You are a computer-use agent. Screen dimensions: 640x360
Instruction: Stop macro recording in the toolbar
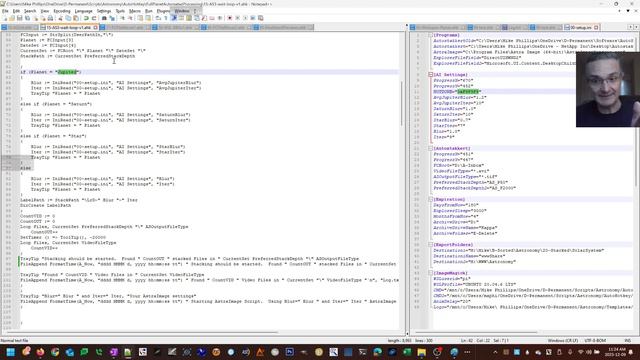click(x=237, y=18)
